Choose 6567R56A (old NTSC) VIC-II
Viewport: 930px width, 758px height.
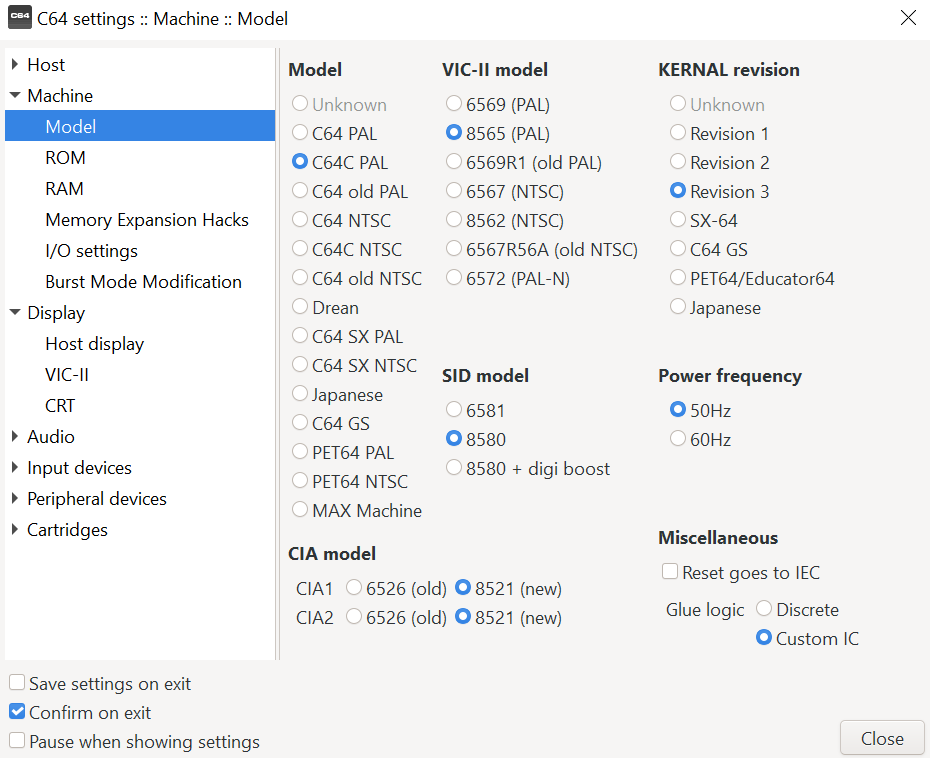click(x=542, y=249)
